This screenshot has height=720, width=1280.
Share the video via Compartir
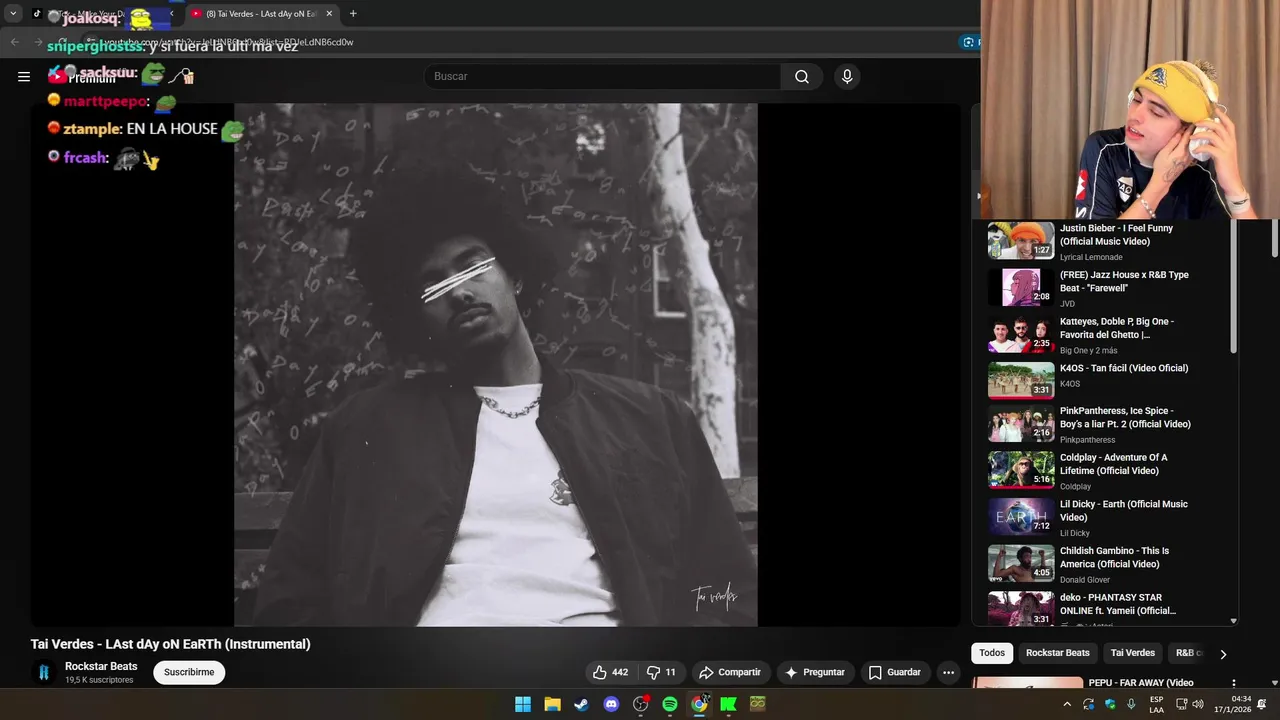(x=730, y=672)
